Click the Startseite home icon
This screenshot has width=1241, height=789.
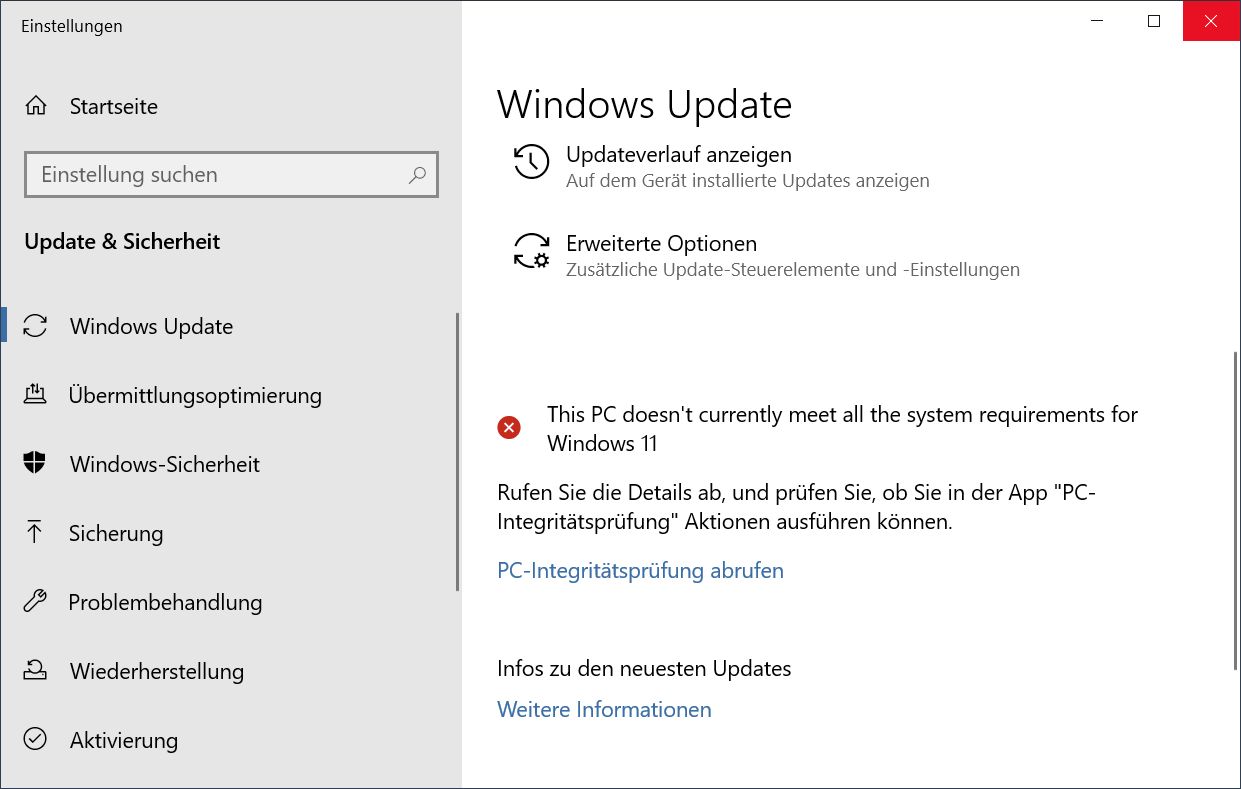36,106
